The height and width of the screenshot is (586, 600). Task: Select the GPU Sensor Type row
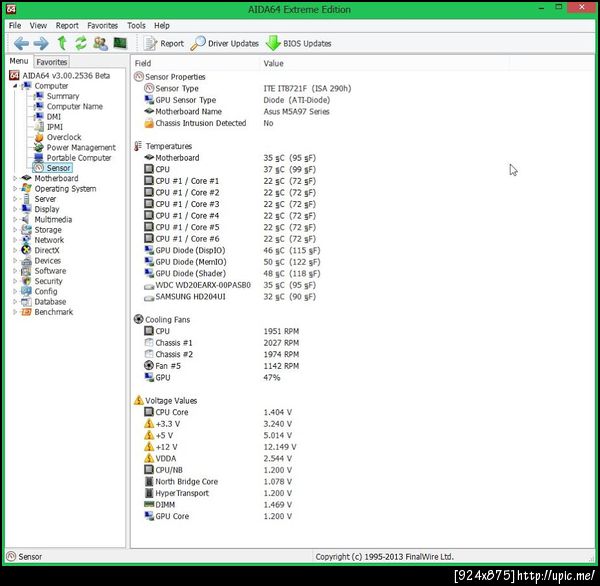[237, 100]
